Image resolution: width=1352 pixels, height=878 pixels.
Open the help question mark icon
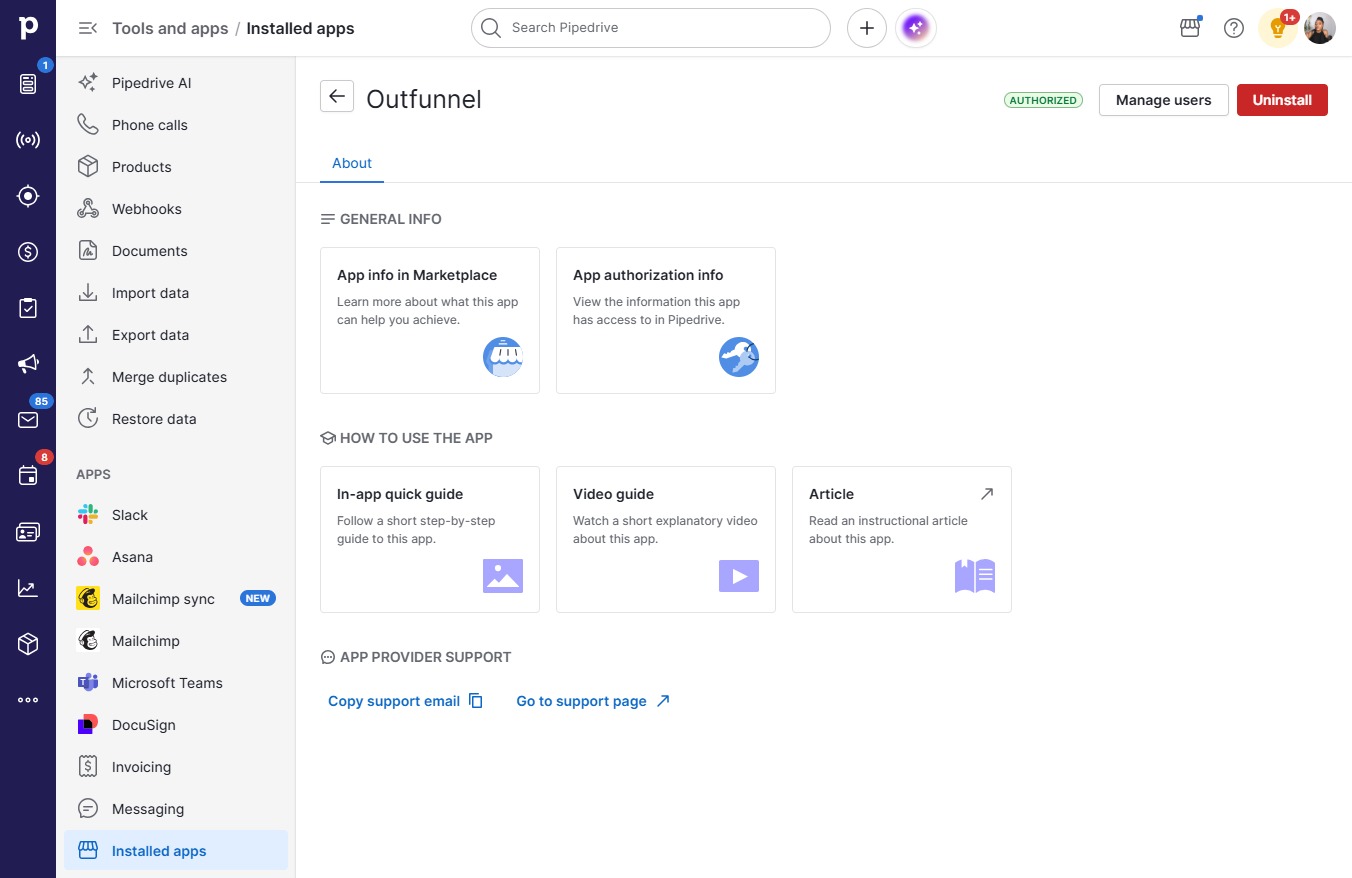1234,28
